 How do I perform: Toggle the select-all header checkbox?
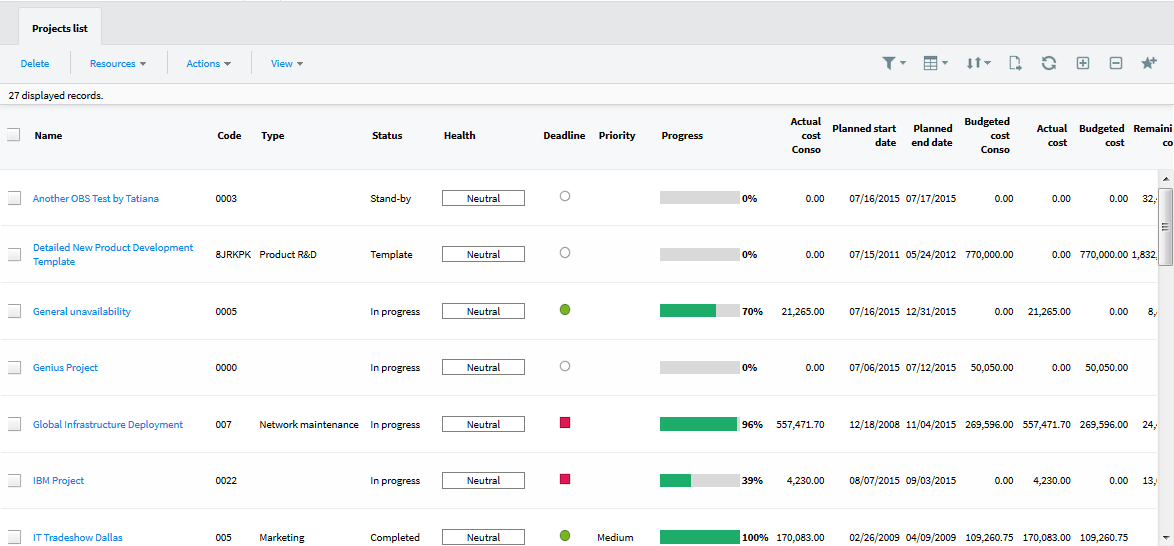point(13,135)
